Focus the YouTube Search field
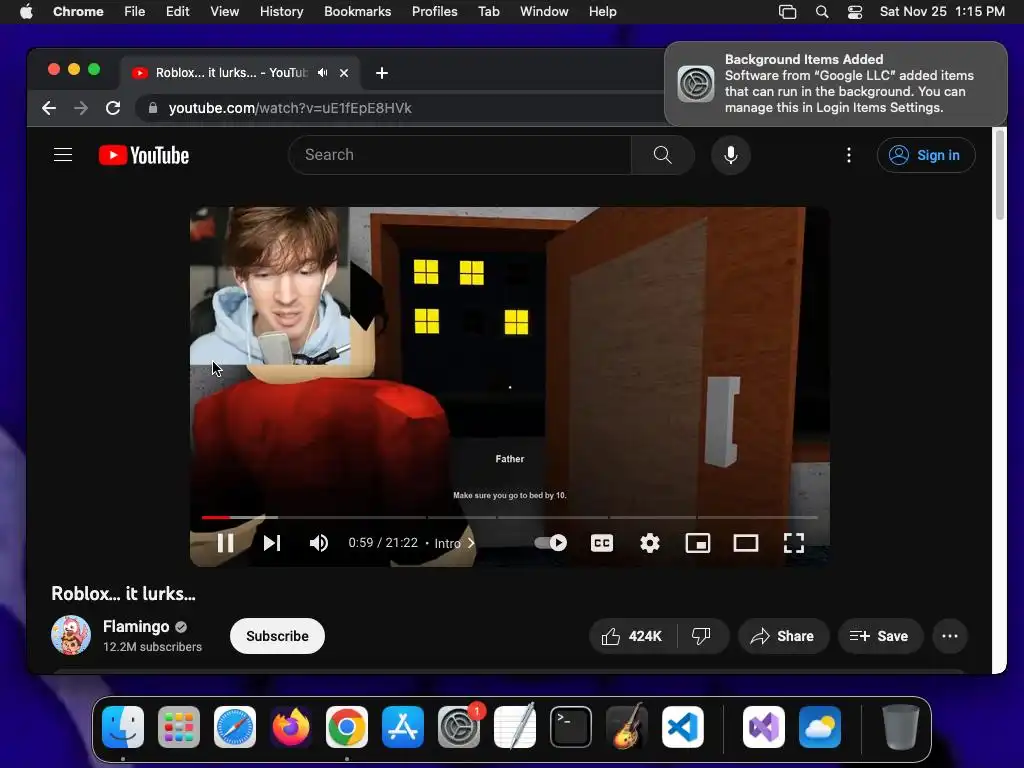Viewport: 1024px width, 768px height. [x=460, y=155]
